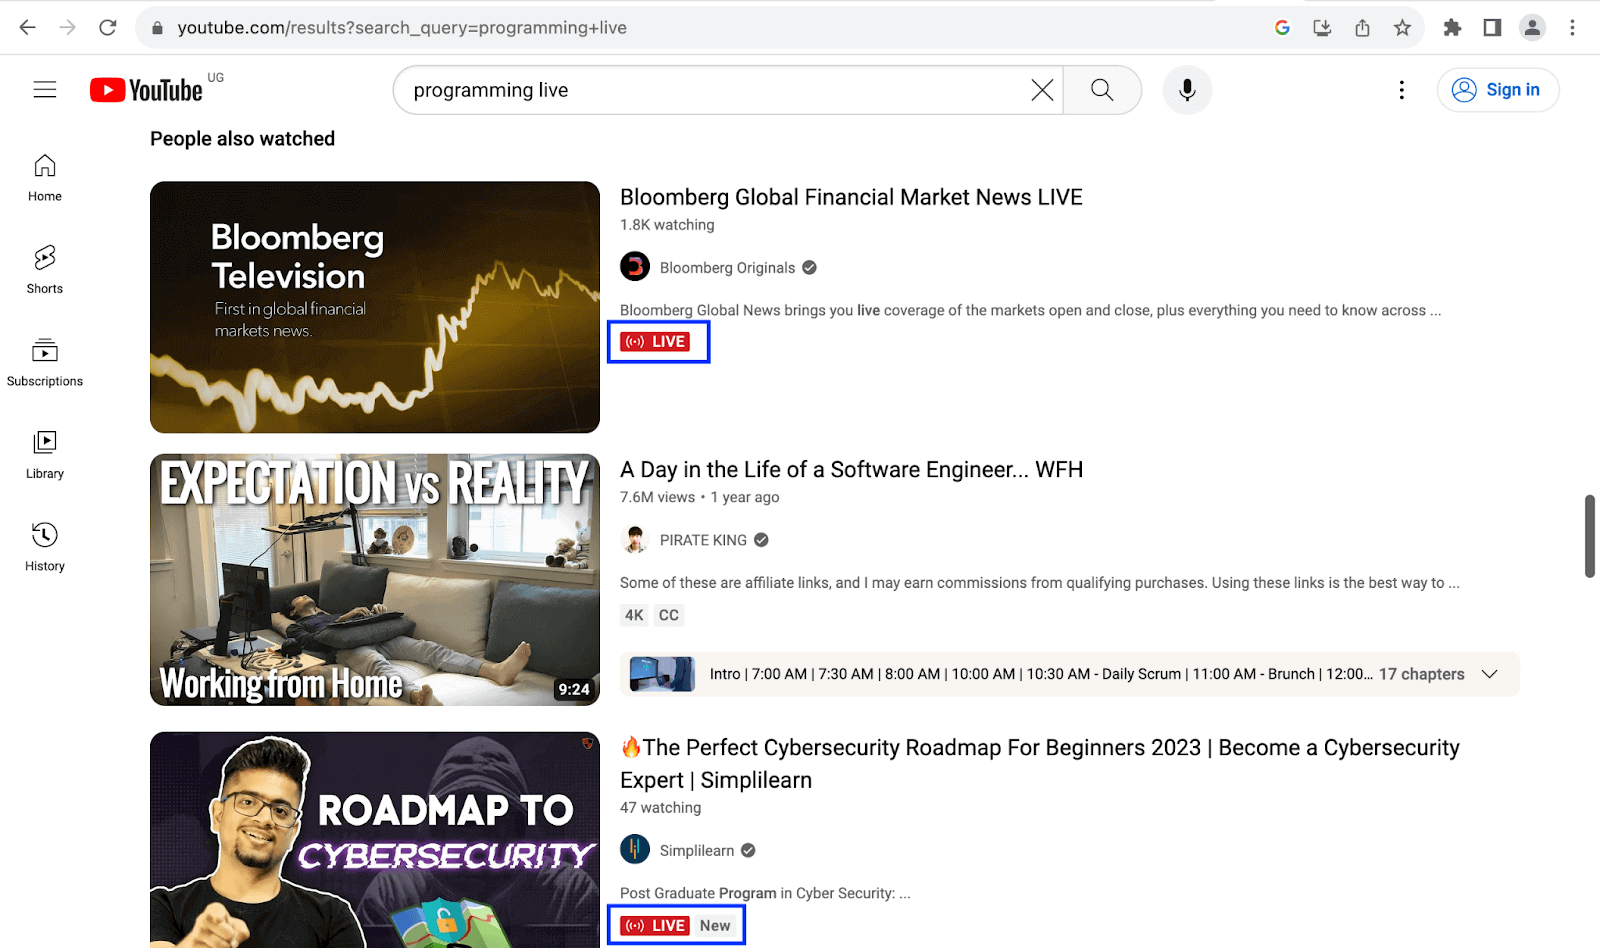
Task: Open the Chrome profile avatar
Action: tap(1532, 28)
